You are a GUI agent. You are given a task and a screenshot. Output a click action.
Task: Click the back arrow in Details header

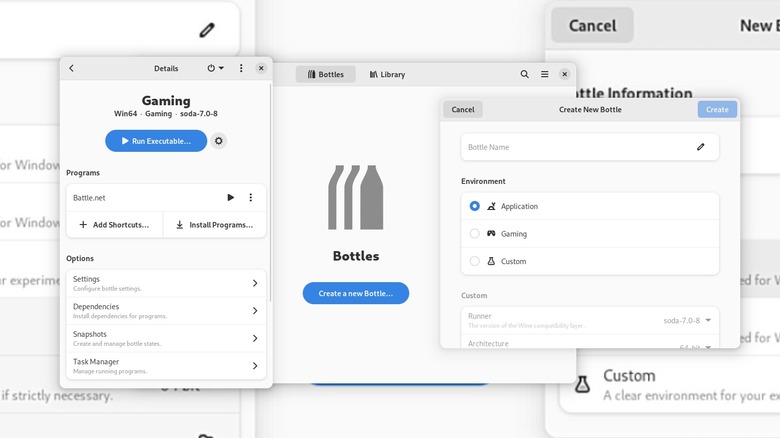(72, 69)
